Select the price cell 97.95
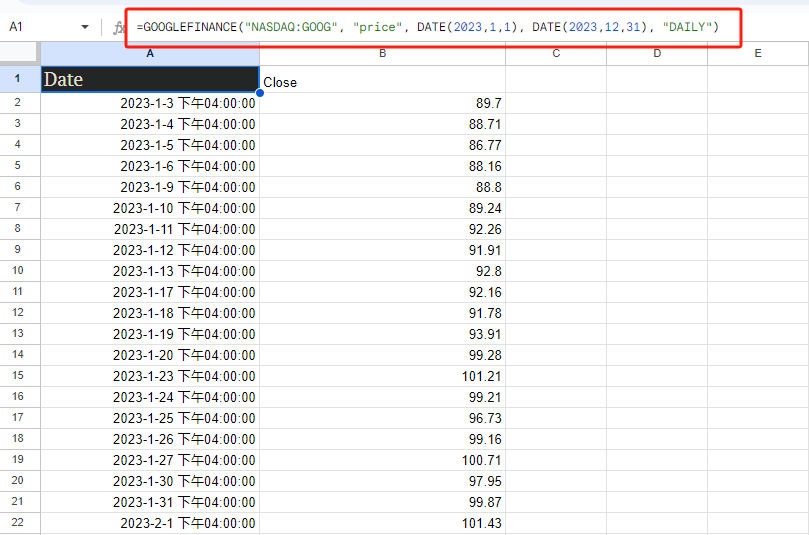Image resolution: width=809 pixels, height=535 pixels. pyautogui.click(x=382, y=481)
